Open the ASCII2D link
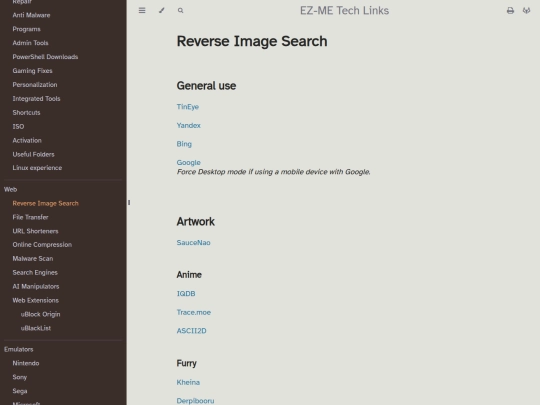This screenshot has width=540, height=405. [x=191, y=331]
